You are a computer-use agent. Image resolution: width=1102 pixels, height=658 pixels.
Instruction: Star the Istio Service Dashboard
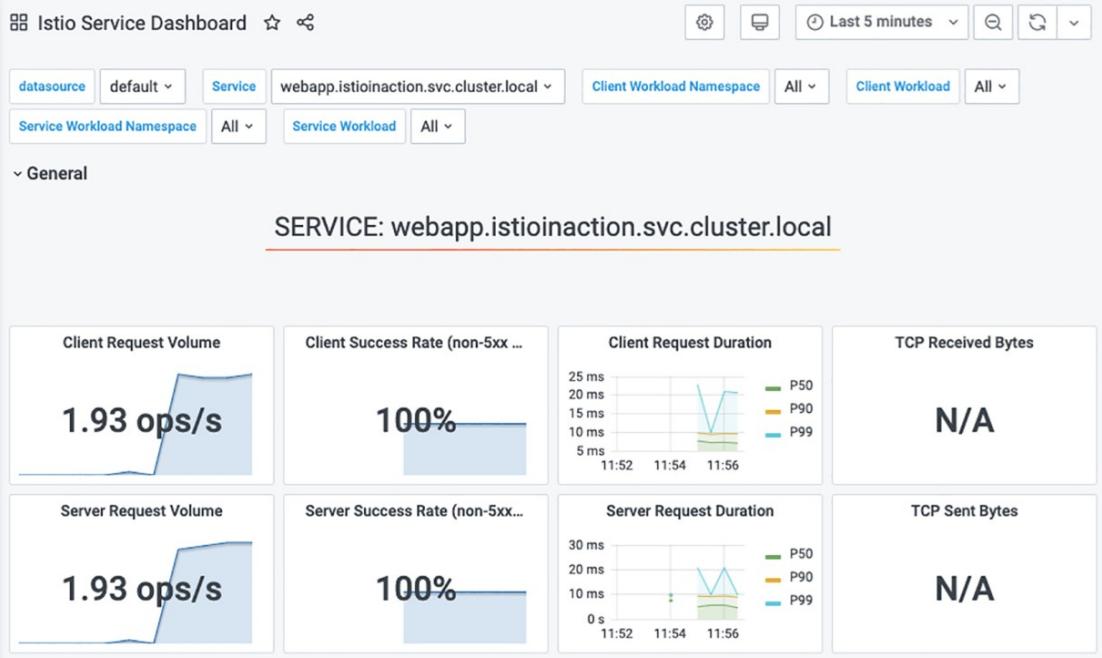(x=272, y=23)
